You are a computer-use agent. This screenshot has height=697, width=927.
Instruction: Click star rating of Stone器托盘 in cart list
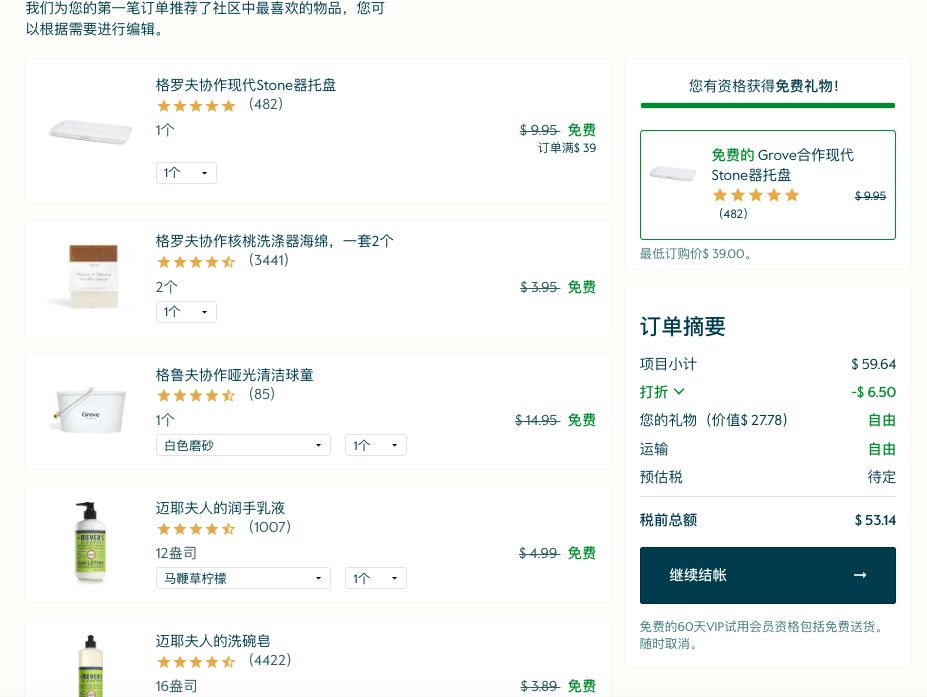tap(196, 106)
